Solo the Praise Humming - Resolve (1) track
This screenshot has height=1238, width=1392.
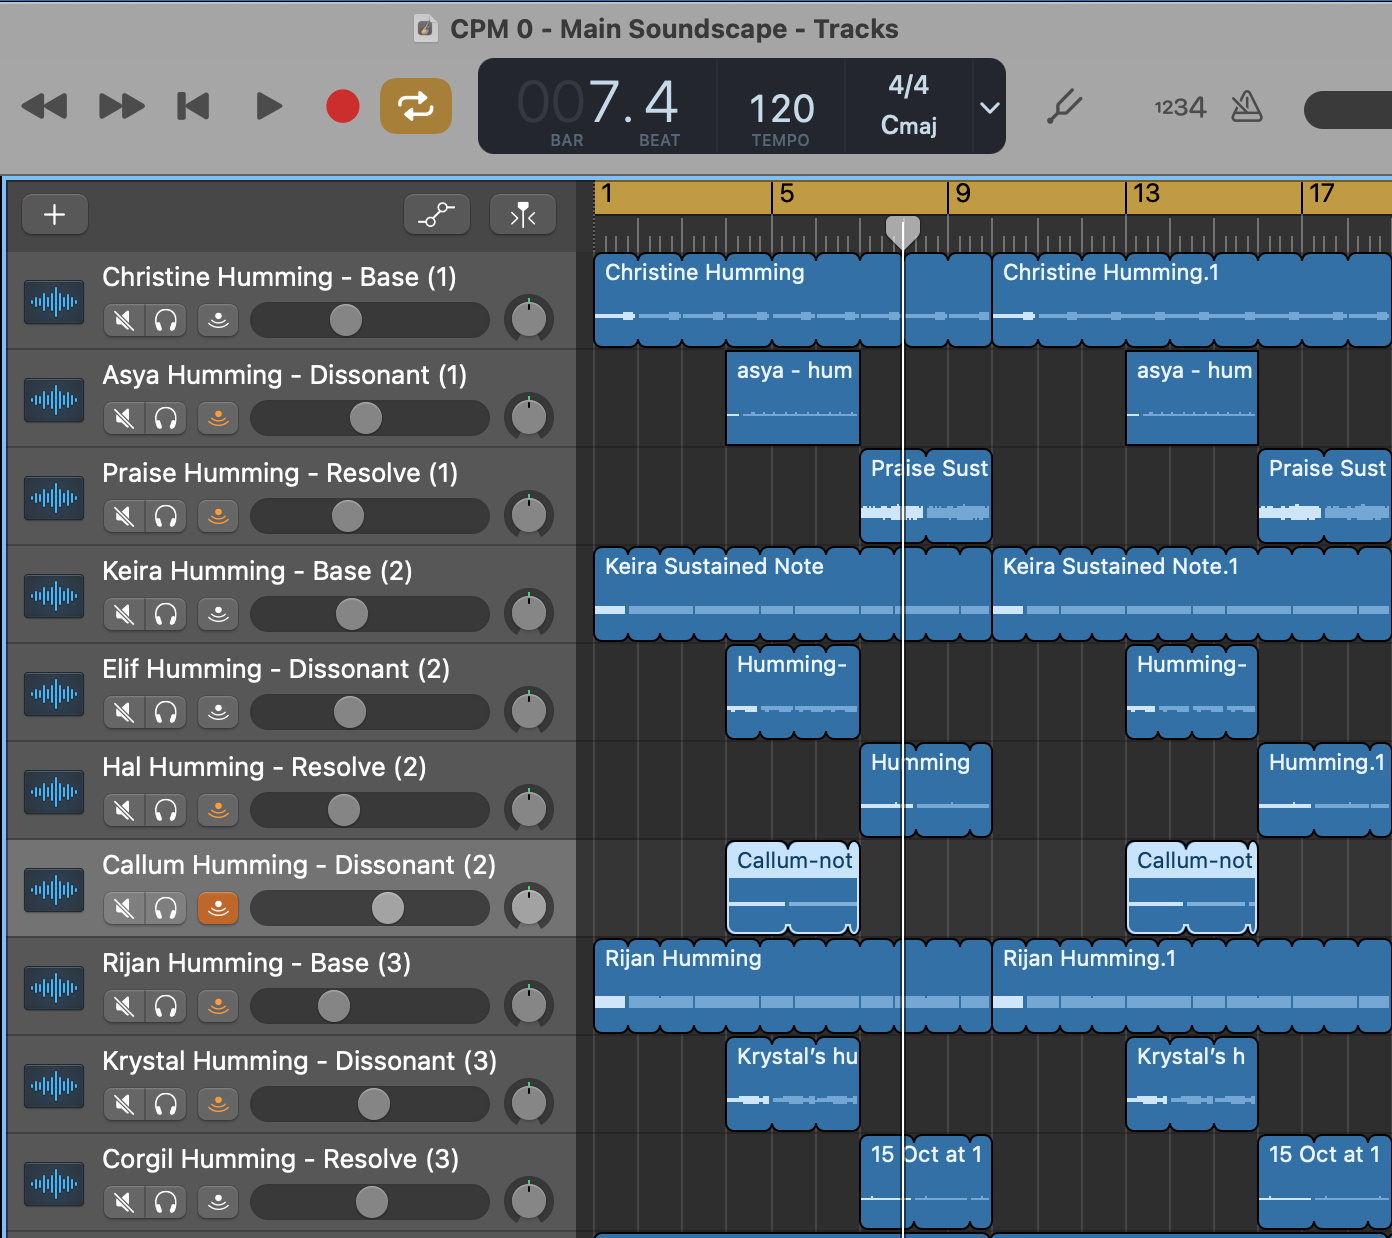(x=166, y=516)
